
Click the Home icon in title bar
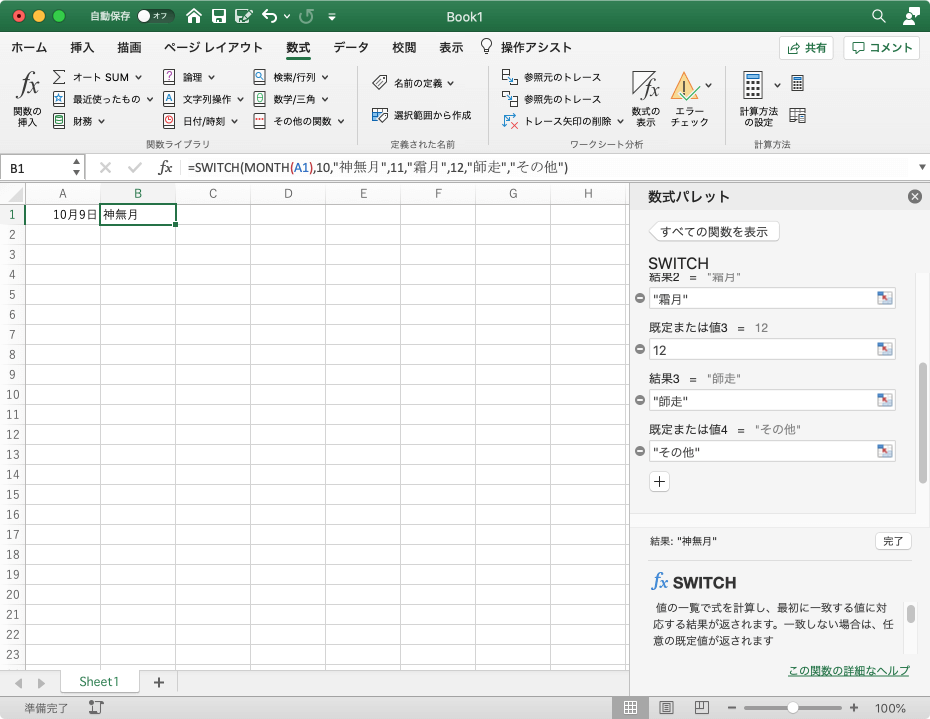pos(194,16)
